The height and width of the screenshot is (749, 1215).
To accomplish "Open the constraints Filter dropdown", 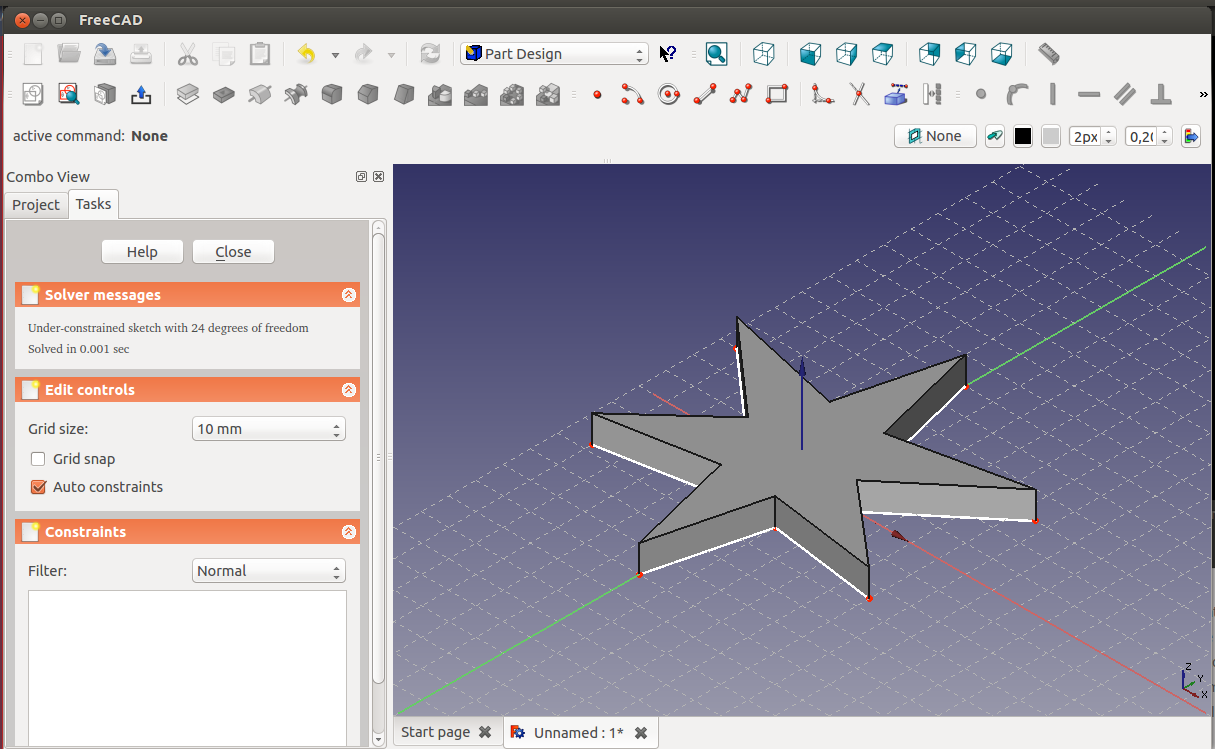I will [x=268, y=571].
